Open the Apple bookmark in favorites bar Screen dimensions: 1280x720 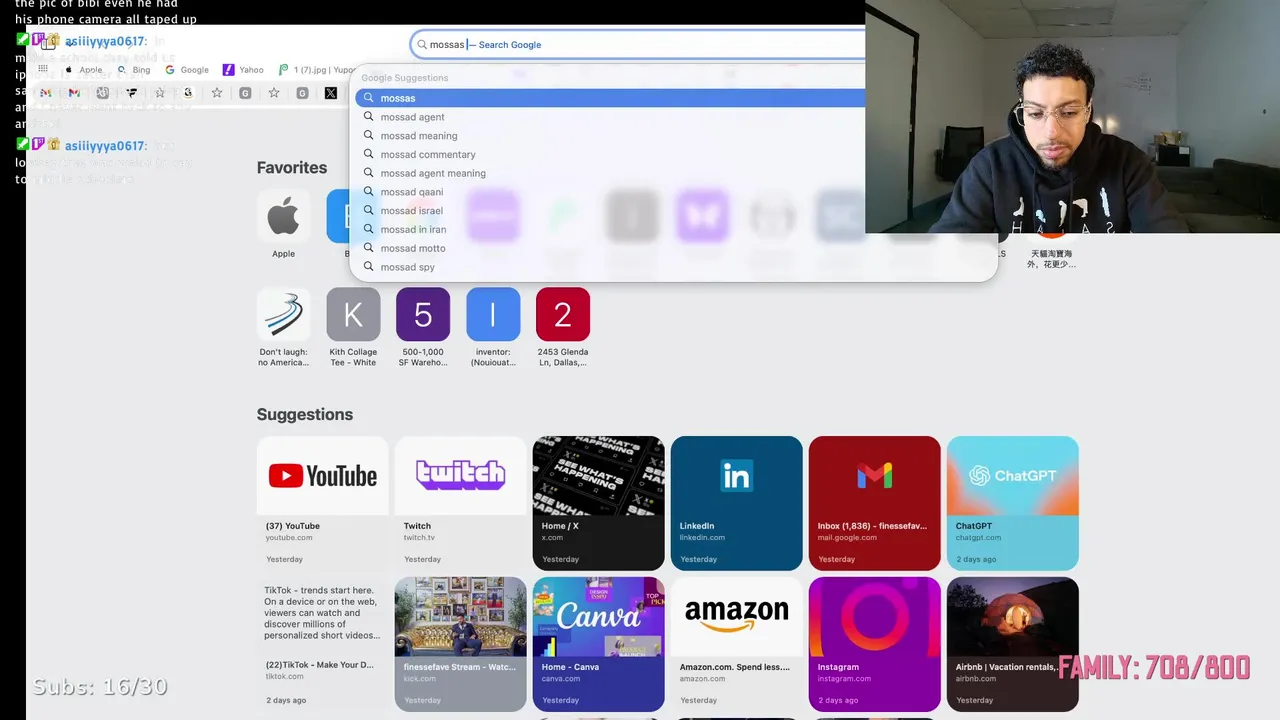[x=84, y=70]
